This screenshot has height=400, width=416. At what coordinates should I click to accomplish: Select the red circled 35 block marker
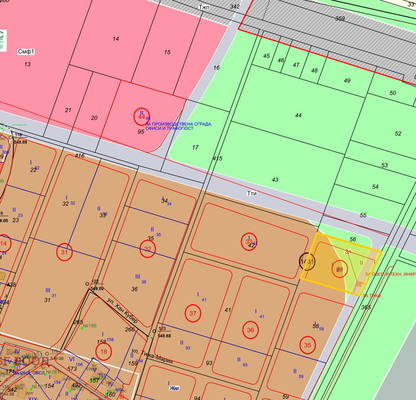pyautogui.click(x=307, y=345)
